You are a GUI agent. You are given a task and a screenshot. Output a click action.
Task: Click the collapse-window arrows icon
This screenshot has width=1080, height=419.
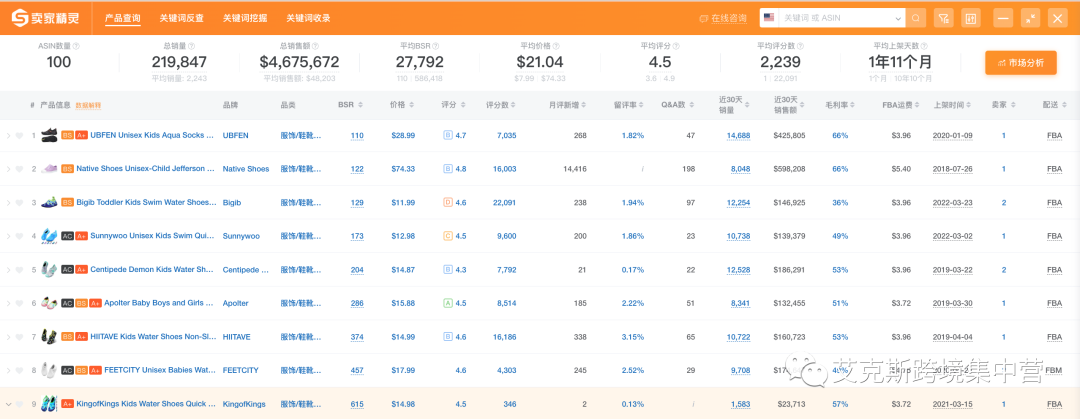point(1031,18)
